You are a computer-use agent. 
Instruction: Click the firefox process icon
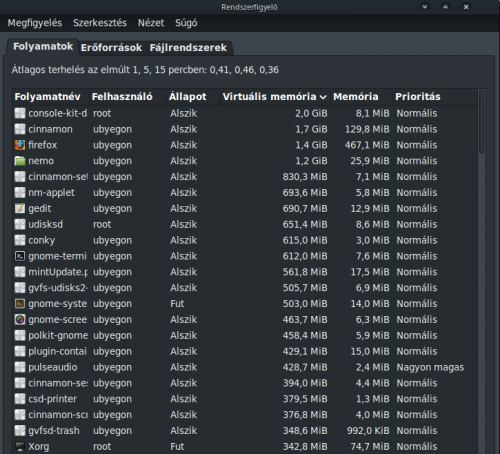pos(20,145)
